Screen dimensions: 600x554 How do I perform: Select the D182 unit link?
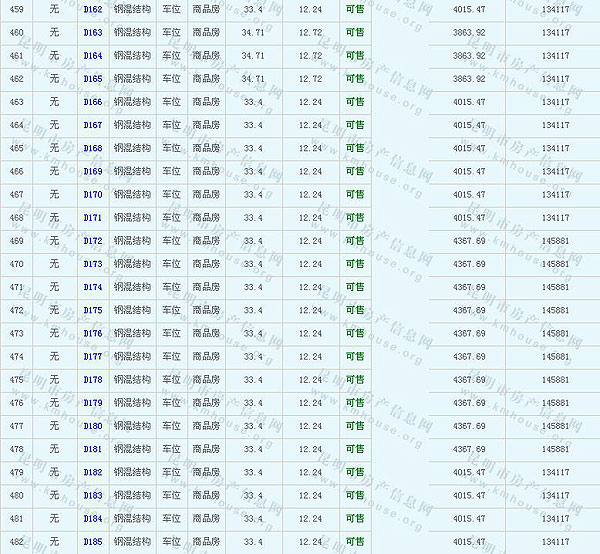pyautogui.click(x=92, y=472)
